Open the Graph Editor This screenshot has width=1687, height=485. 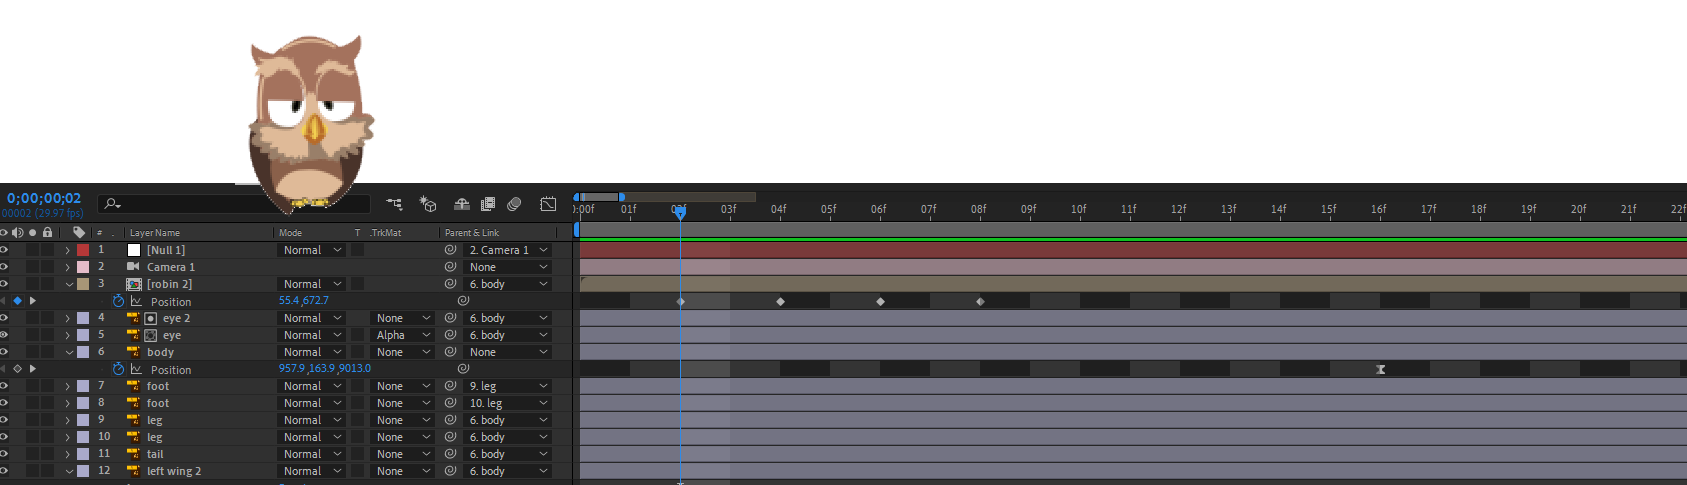548,204
